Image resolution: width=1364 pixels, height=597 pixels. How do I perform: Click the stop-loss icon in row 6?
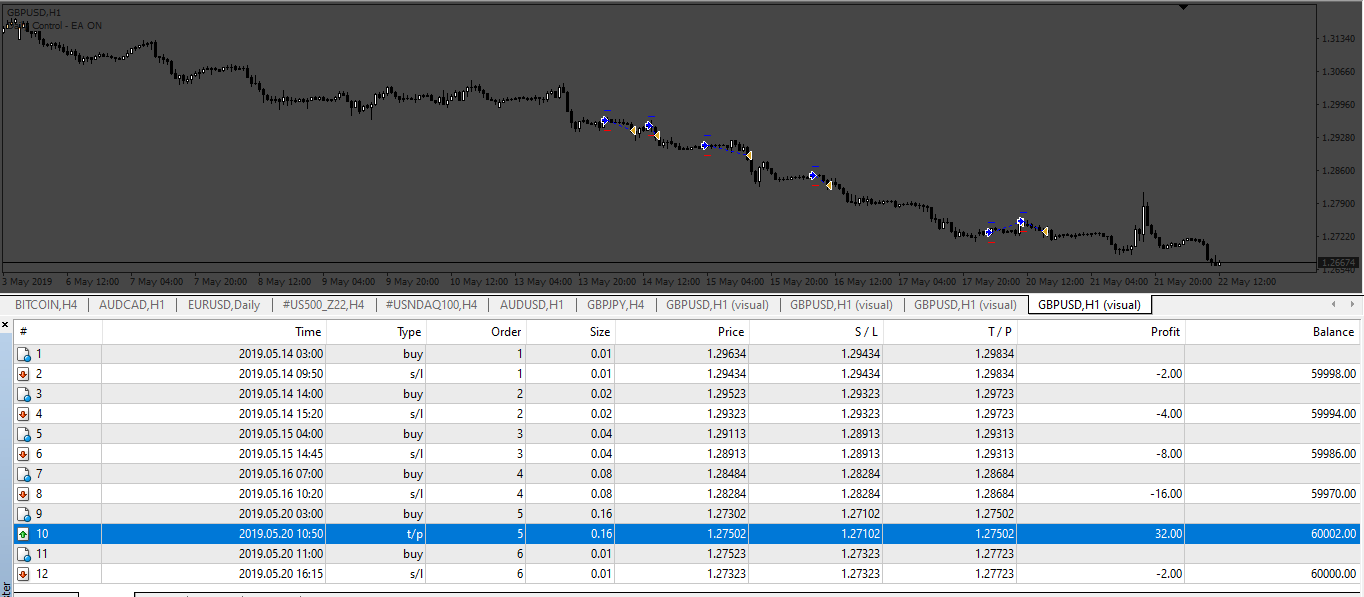point(23,454)
